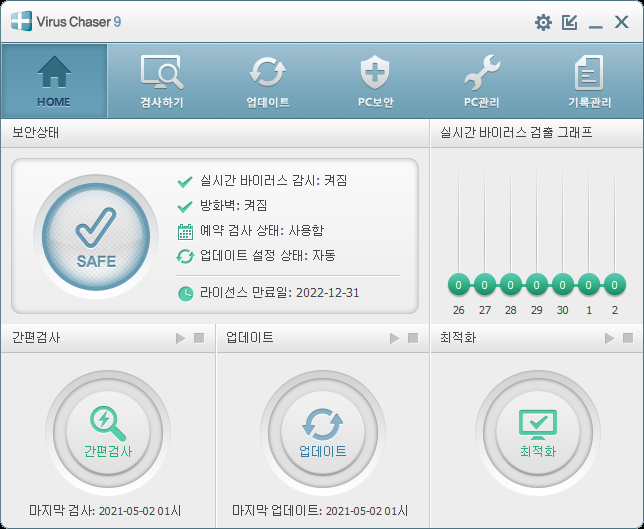Start 업데이트 with its header play button
Viewport: 644px width, 529px height.
click(394, 338)
